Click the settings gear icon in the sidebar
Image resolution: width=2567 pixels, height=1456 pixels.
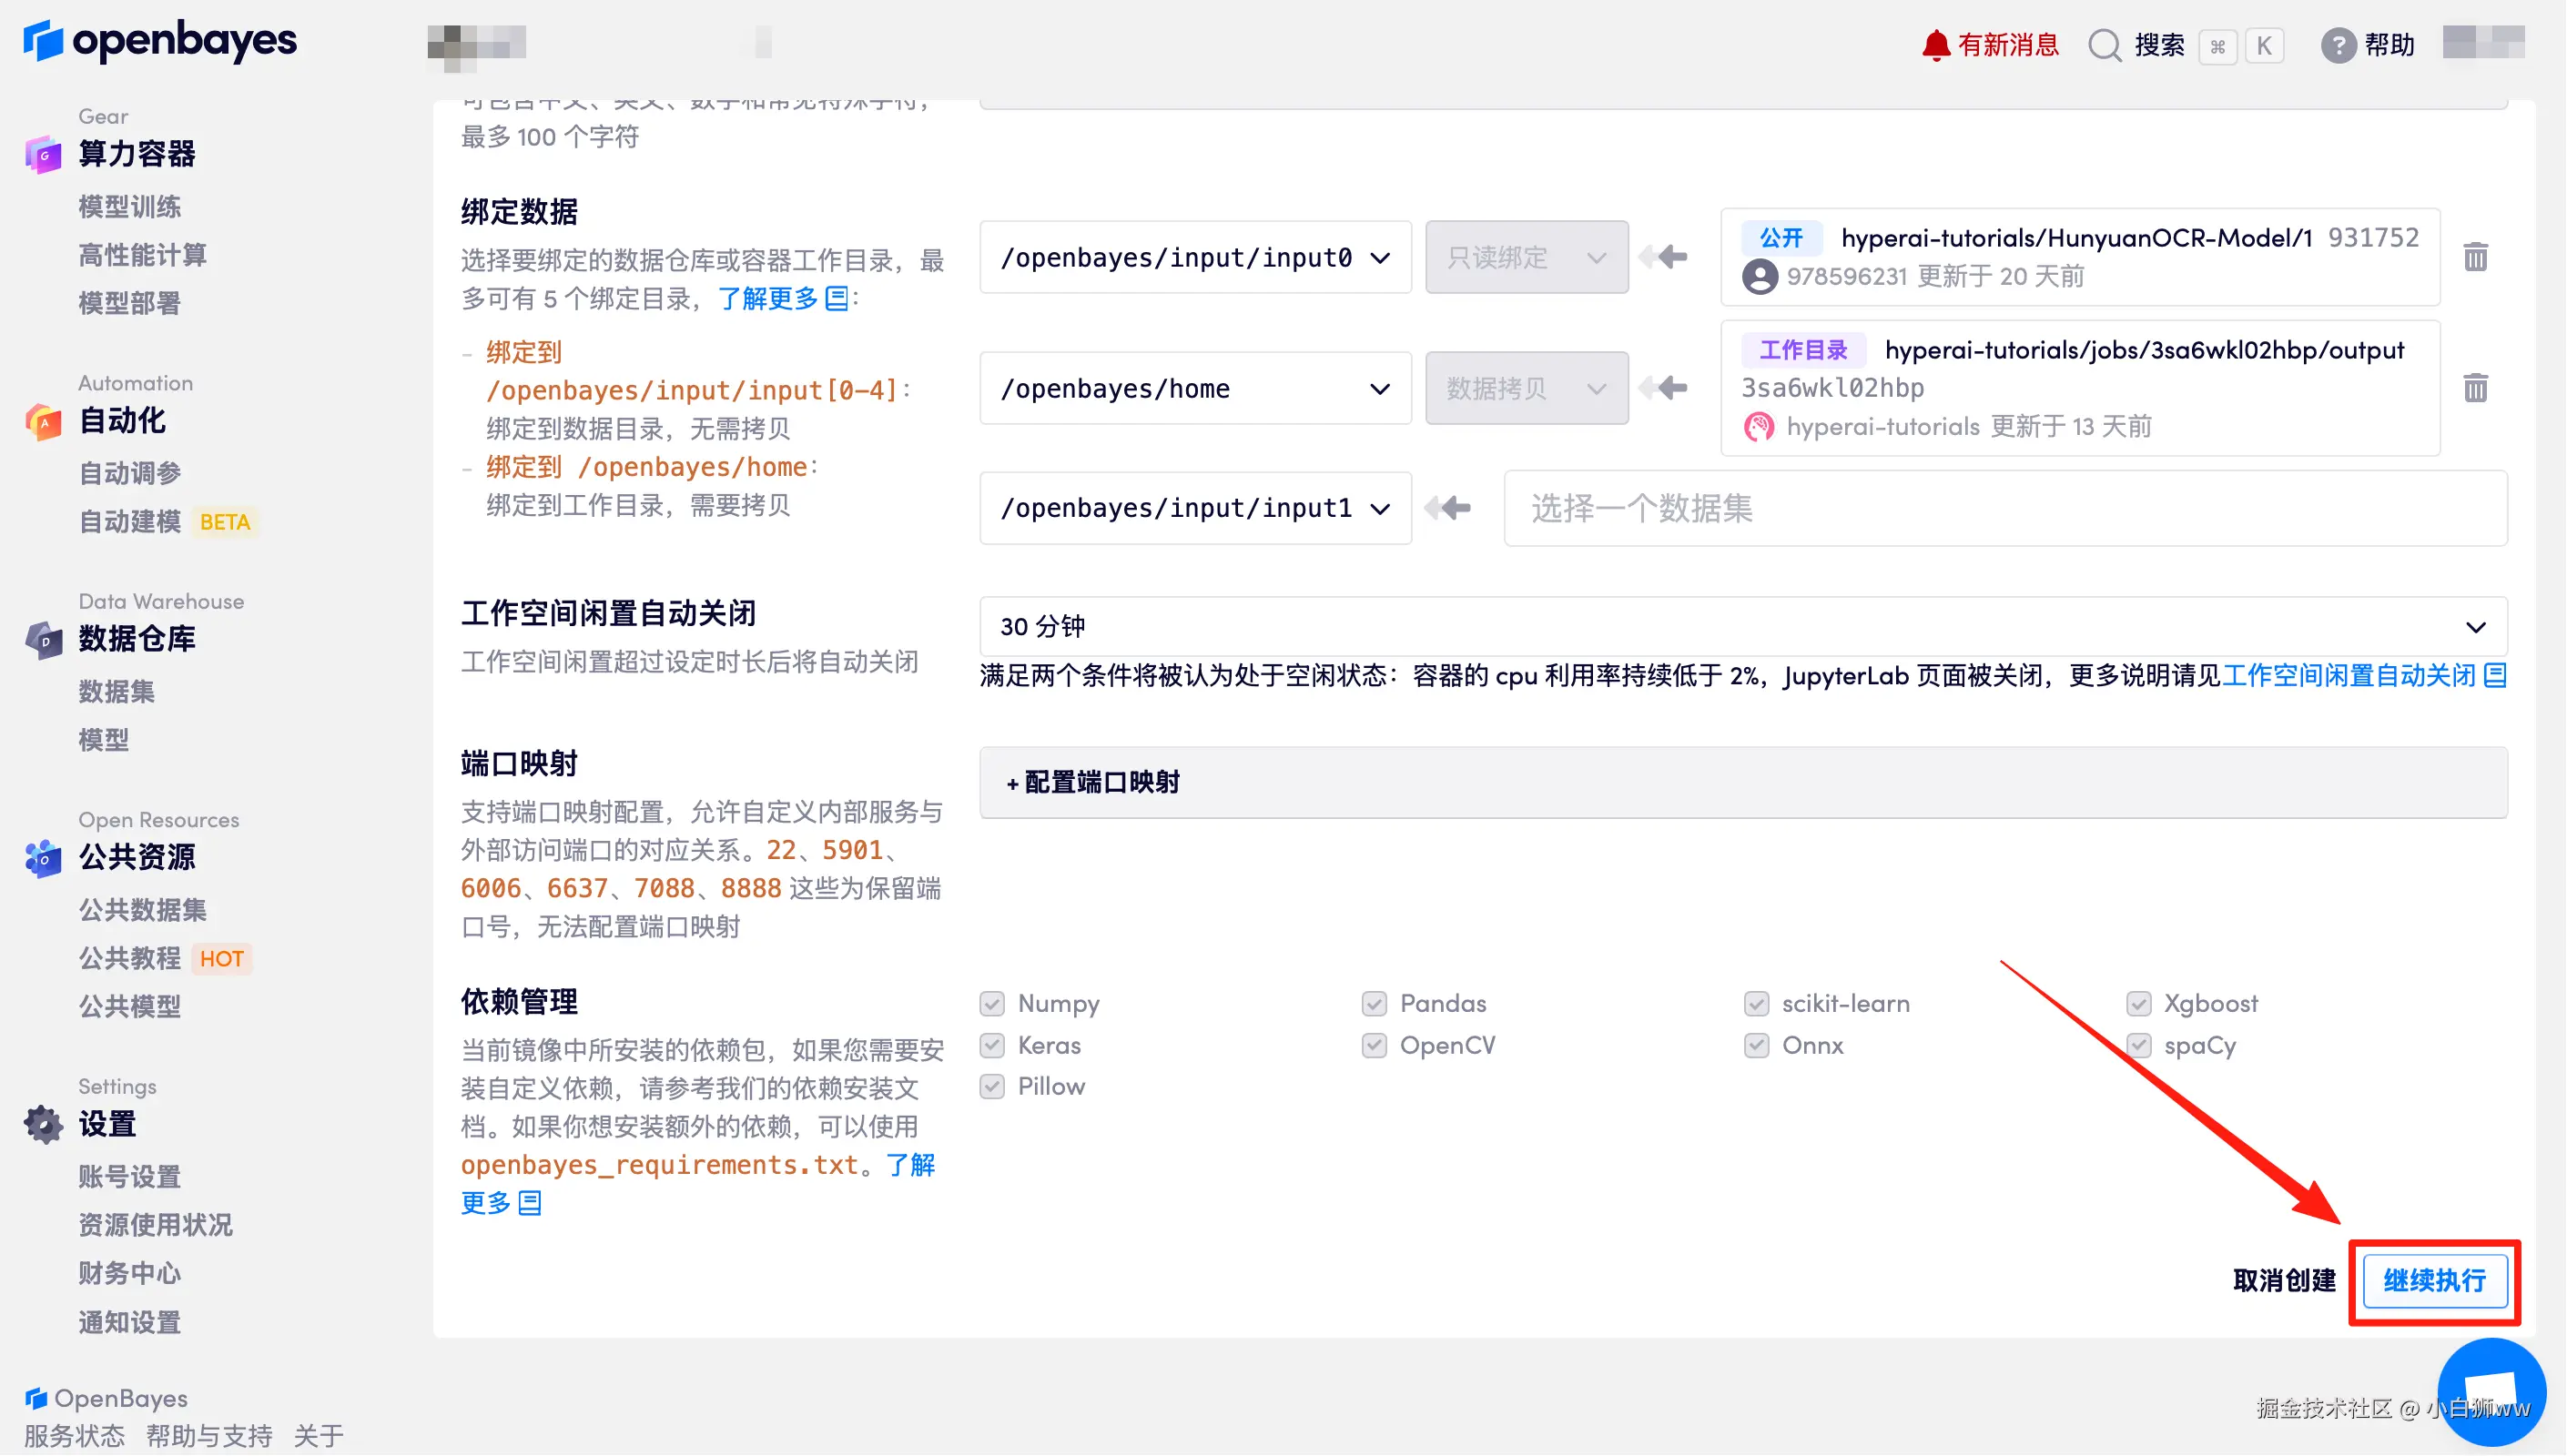pyautogui.click(x=43, y=1124)
